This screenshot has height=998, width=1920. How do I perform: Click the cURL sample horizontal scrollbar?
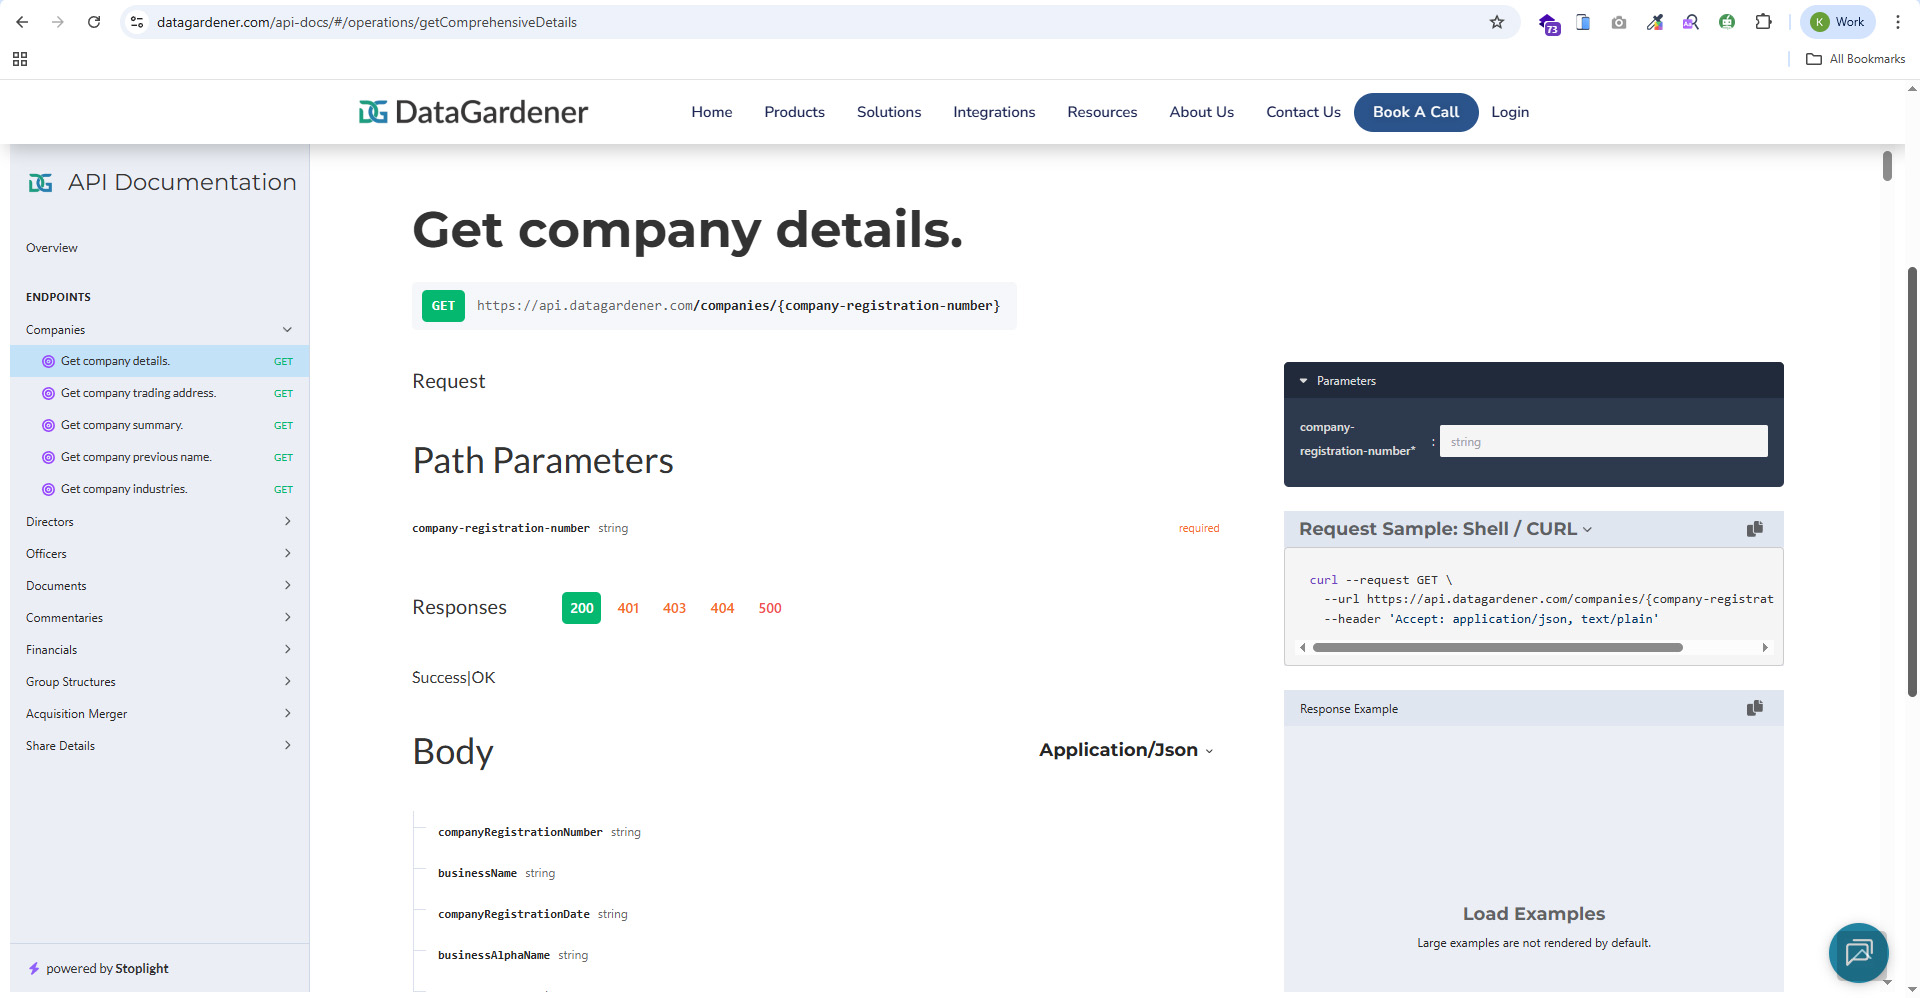pos(1497,648)
